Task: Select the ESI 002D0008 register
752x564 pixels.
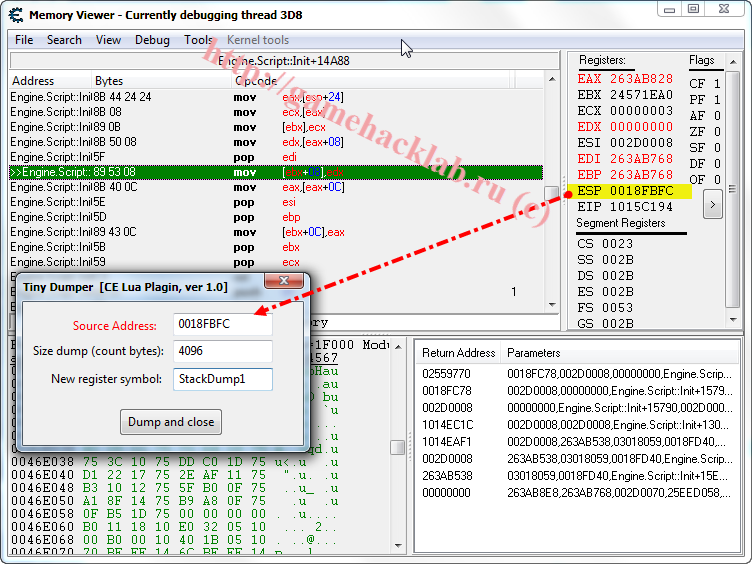Action: 625,143
